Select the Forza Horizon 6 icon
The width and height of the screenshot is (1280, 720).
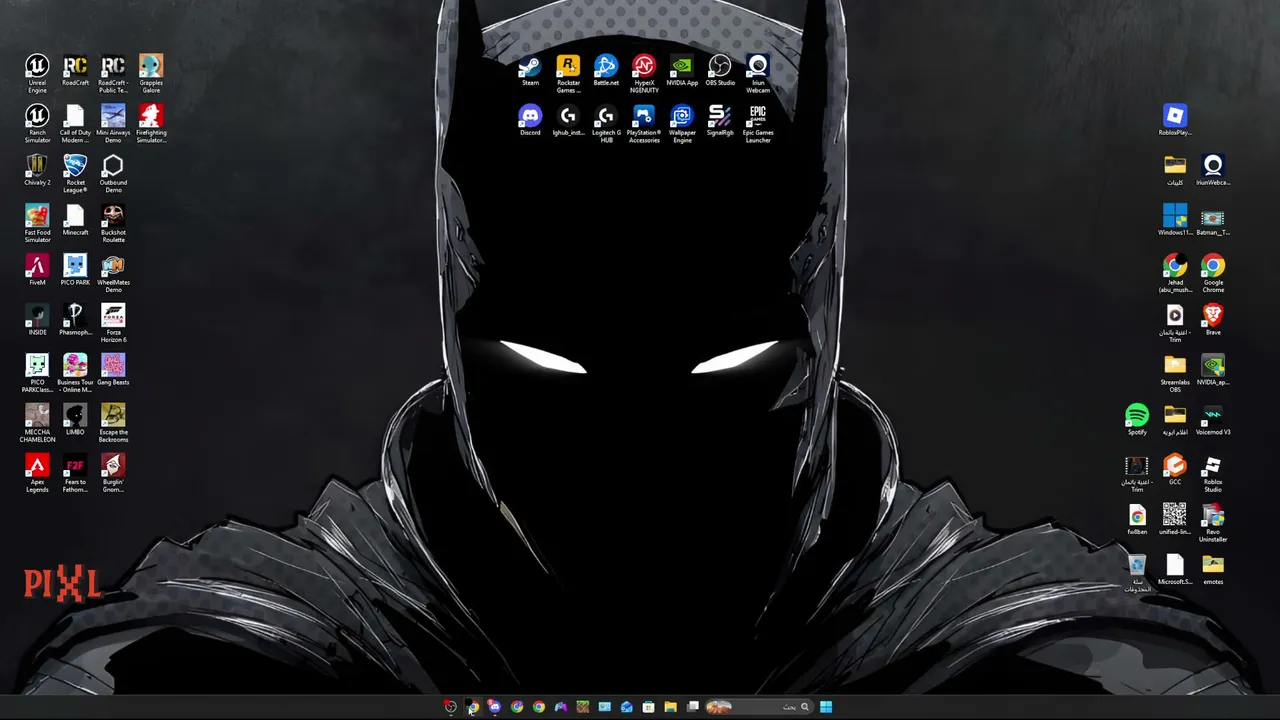113,324
